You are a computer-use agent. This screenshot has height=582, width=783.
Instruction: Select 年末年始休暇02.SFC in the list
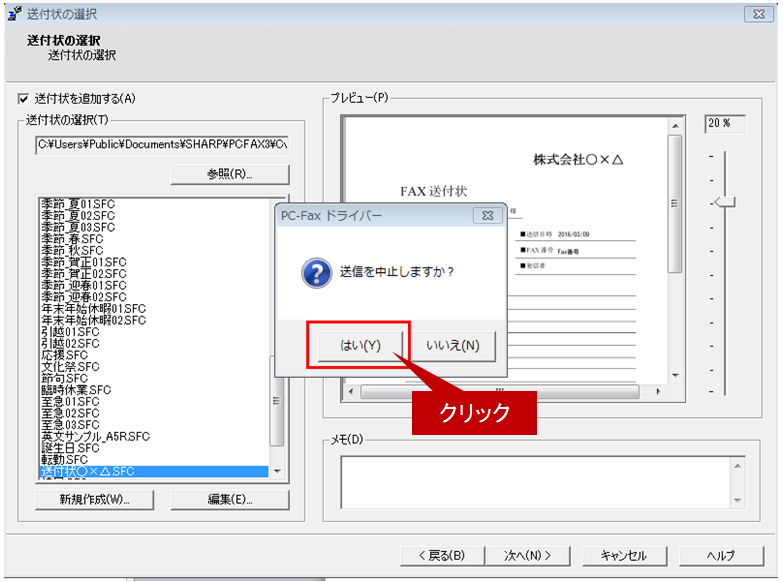(x=93, y=320)
